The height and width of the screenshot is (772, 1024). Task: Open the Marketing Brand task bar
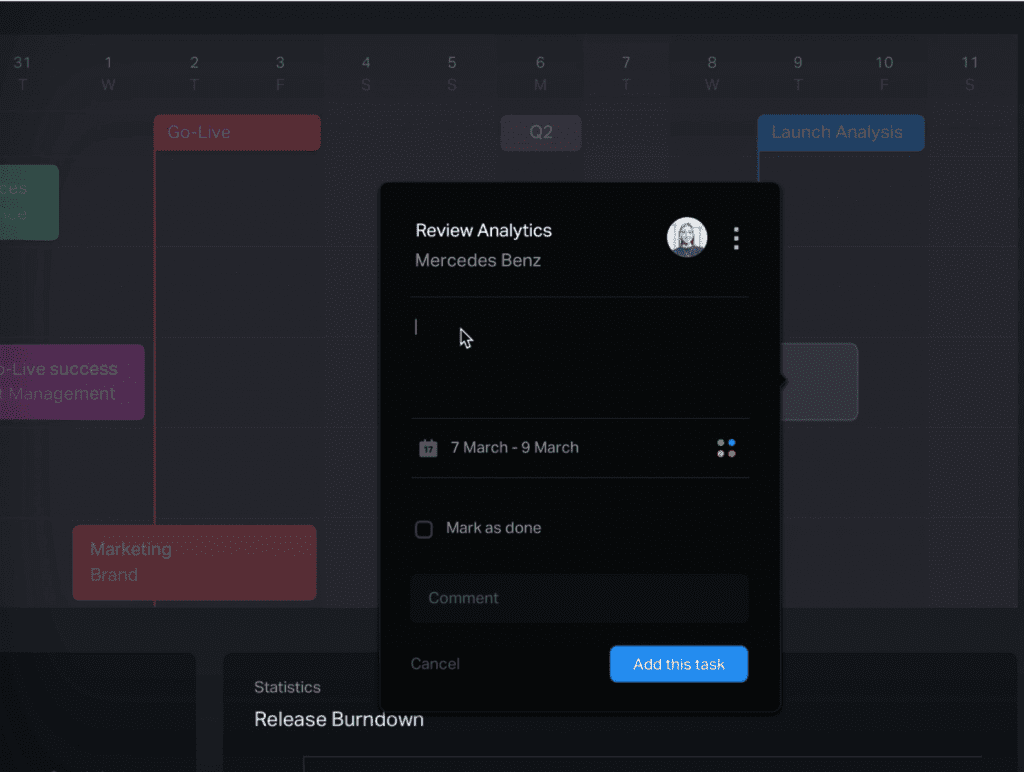tap(194, 562)
